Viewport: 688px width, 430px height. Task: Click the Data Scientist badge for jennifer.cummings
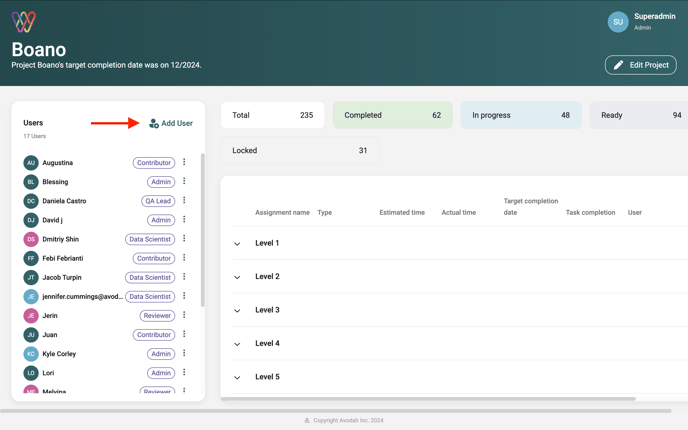click(x=150, y=297)
